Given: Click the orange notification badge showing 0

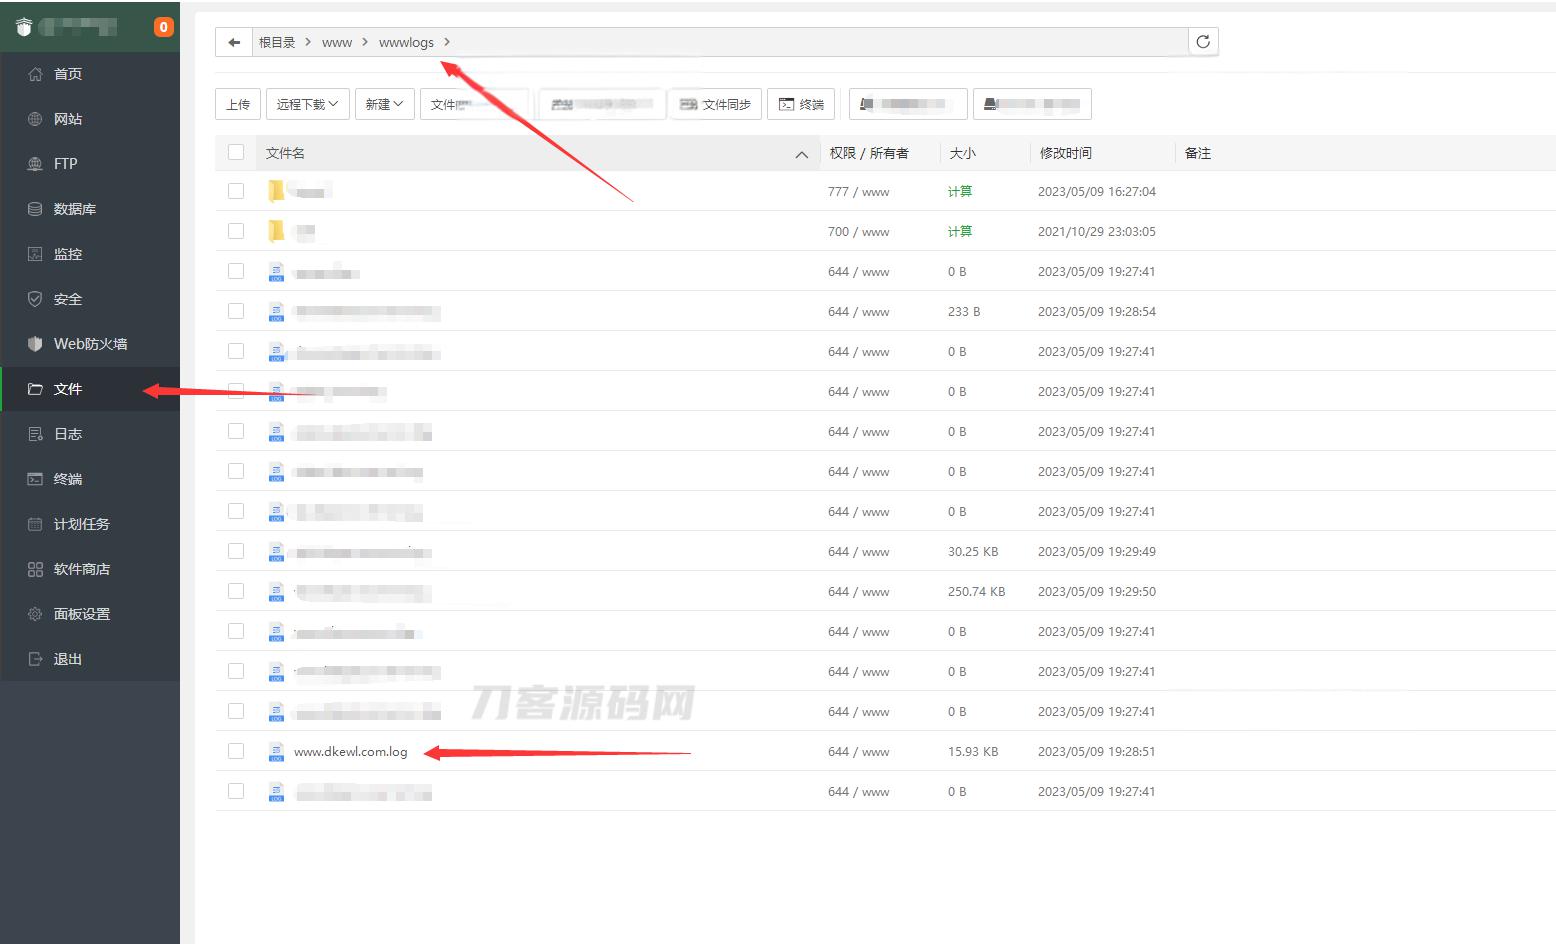Looking at the screenshot, I should coord(163,27).
